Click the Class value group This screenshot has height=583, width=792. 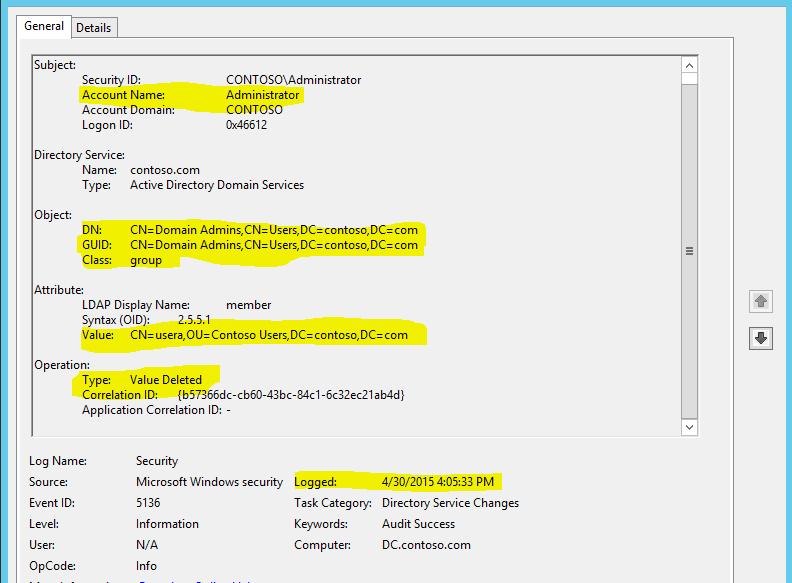(x=146, y=260)
